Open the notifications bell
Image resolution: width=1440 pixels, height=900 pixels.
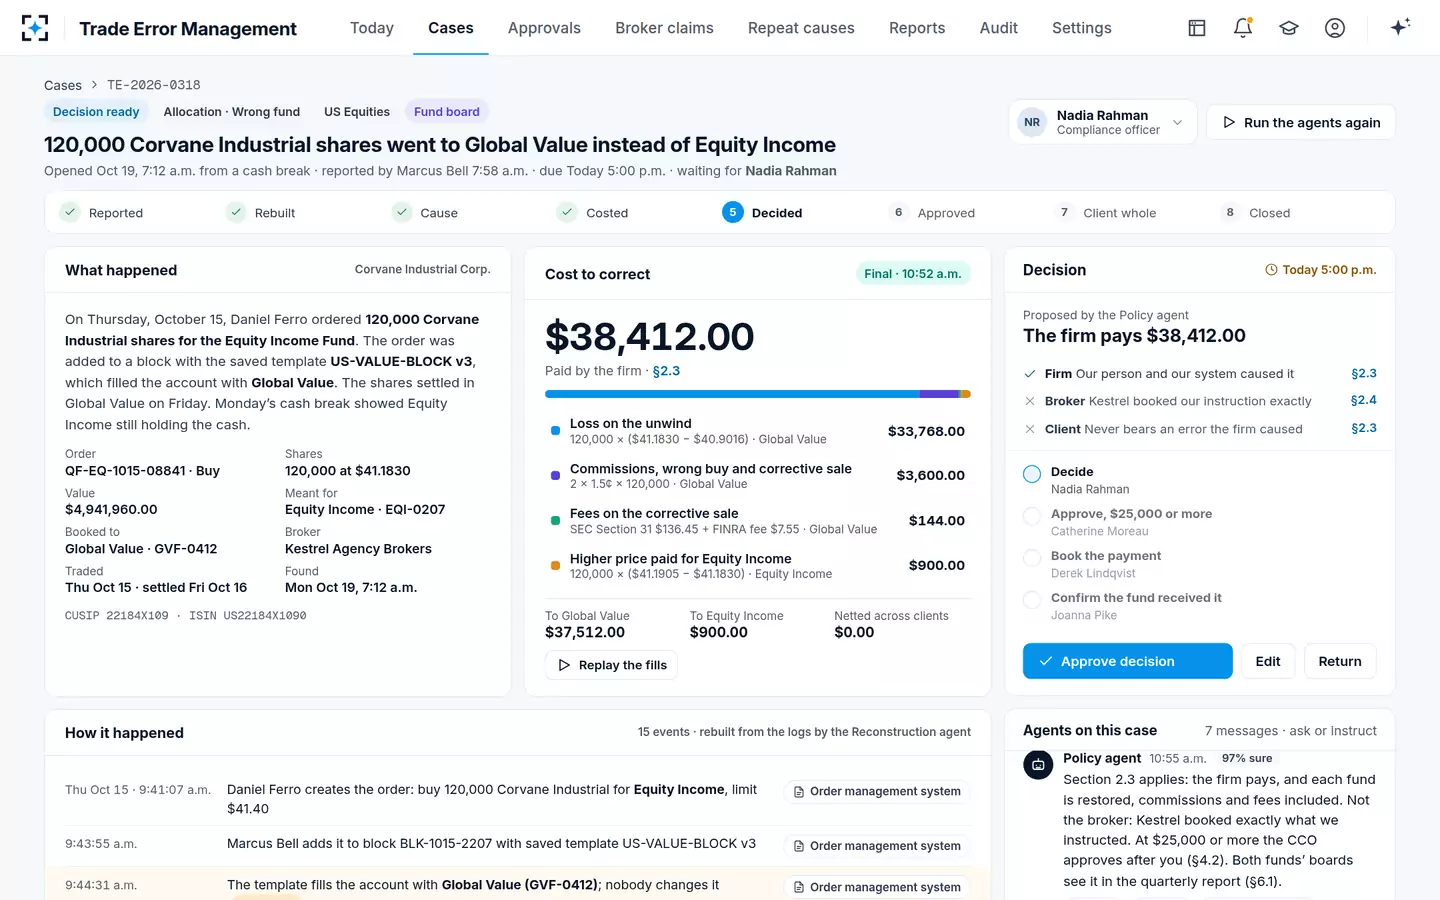1243,28
